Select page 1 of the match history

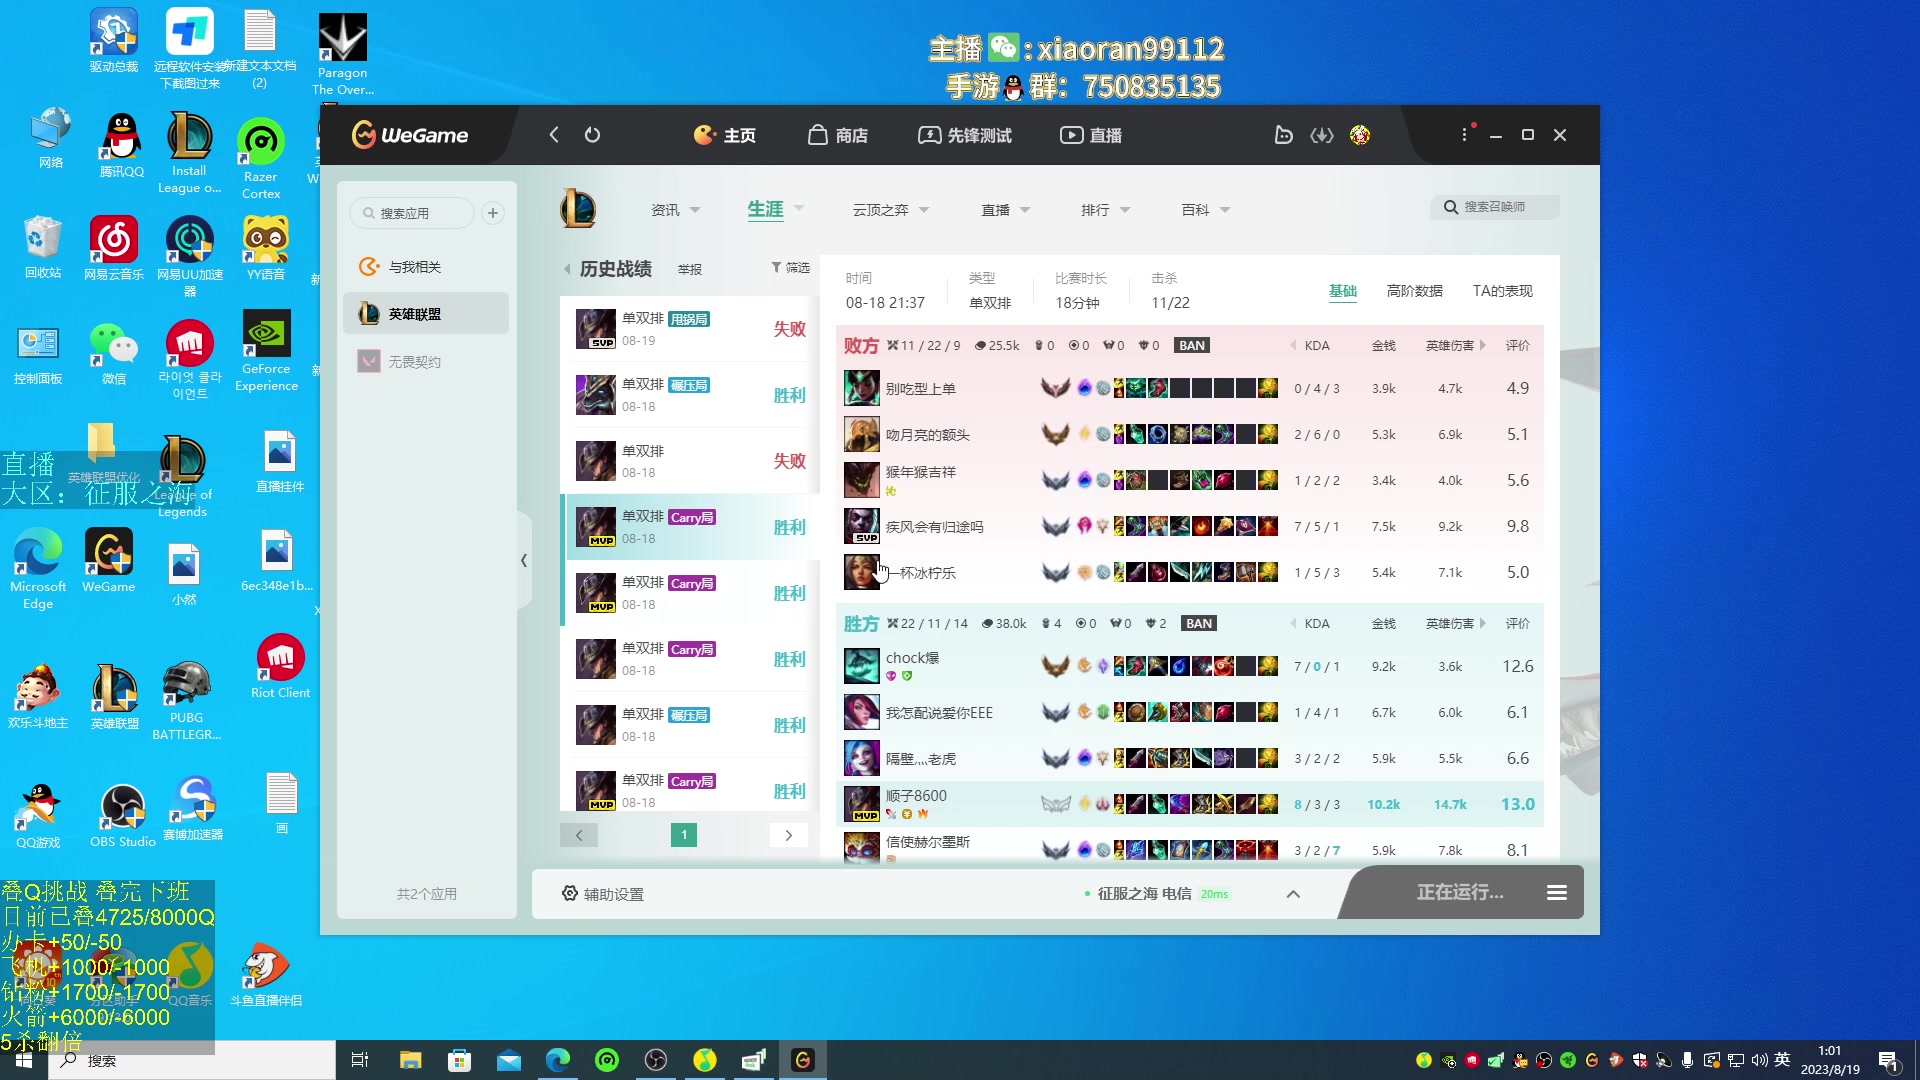point(684,835)
